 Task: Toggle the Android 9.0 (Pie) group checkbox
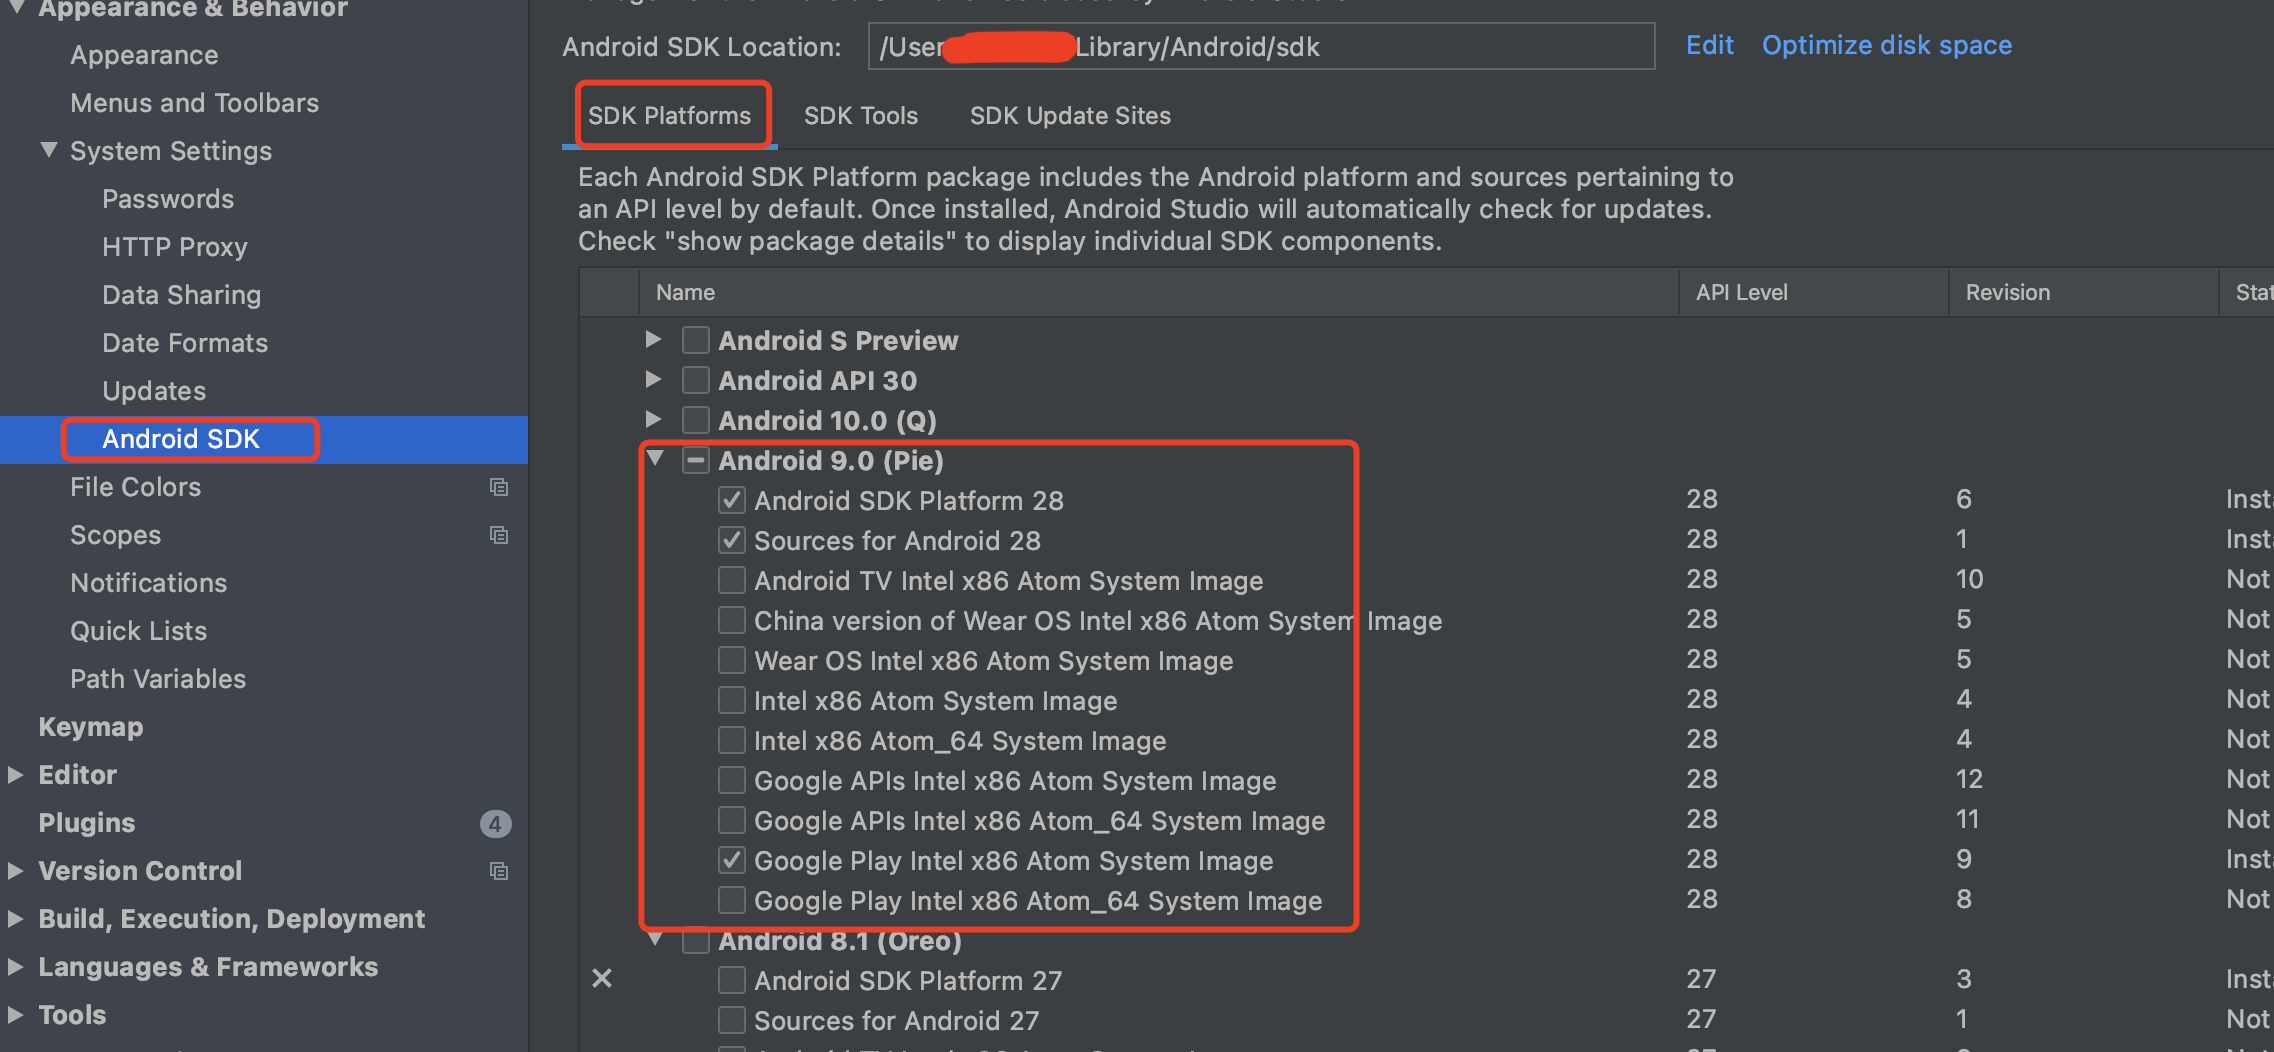coord(695,461)
